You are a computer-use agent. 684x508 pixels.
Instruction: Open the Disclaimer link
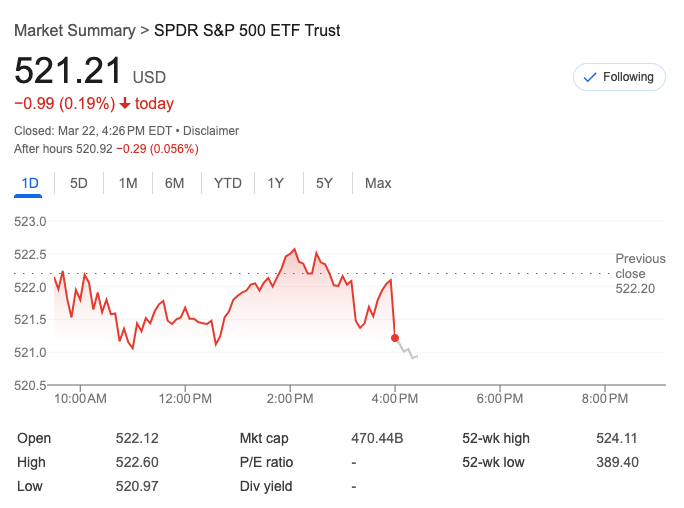pyautogui.click(x=211, y=131)
